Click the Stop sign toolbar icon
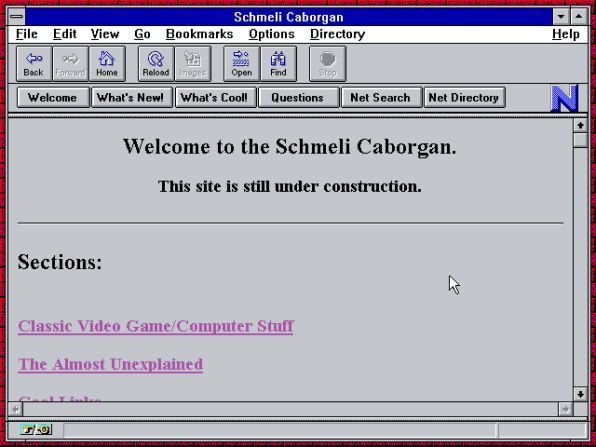The height and width of the screenshot is (447, 596). pos(328,64)
